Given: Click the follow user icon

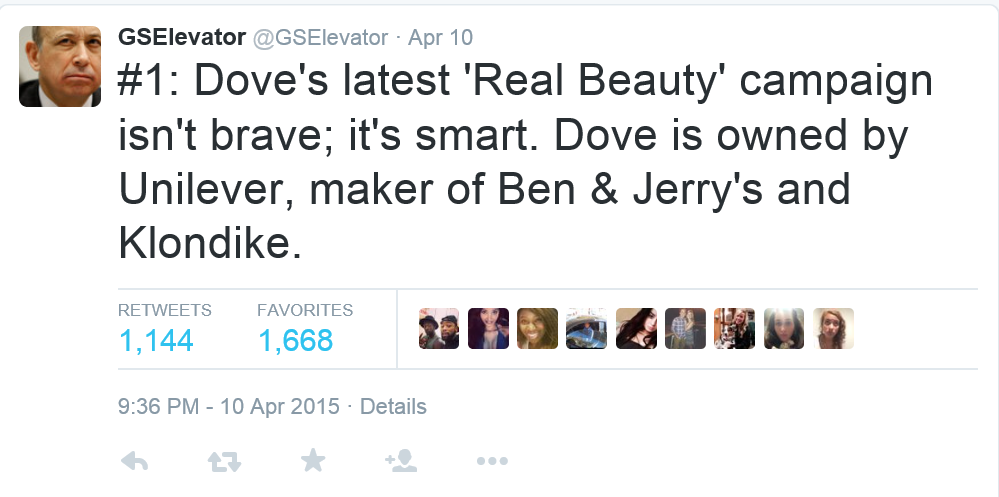Looking at the screenshot, I should (x=401, y=460).
